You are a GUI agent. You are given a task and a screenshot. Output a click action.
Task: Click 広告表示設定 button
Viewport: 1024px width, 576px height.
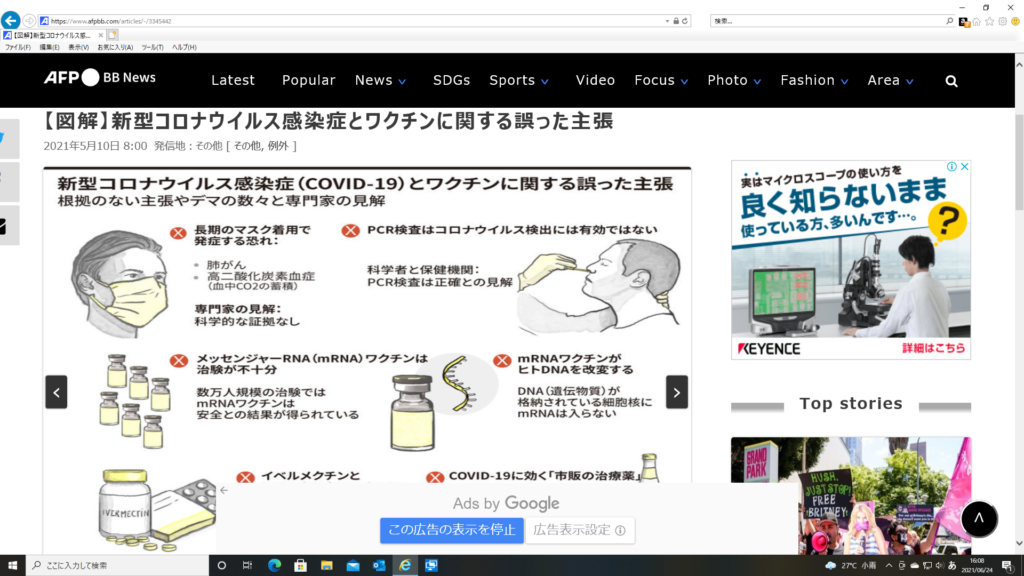pyautogui.click(x=580, y=530)
